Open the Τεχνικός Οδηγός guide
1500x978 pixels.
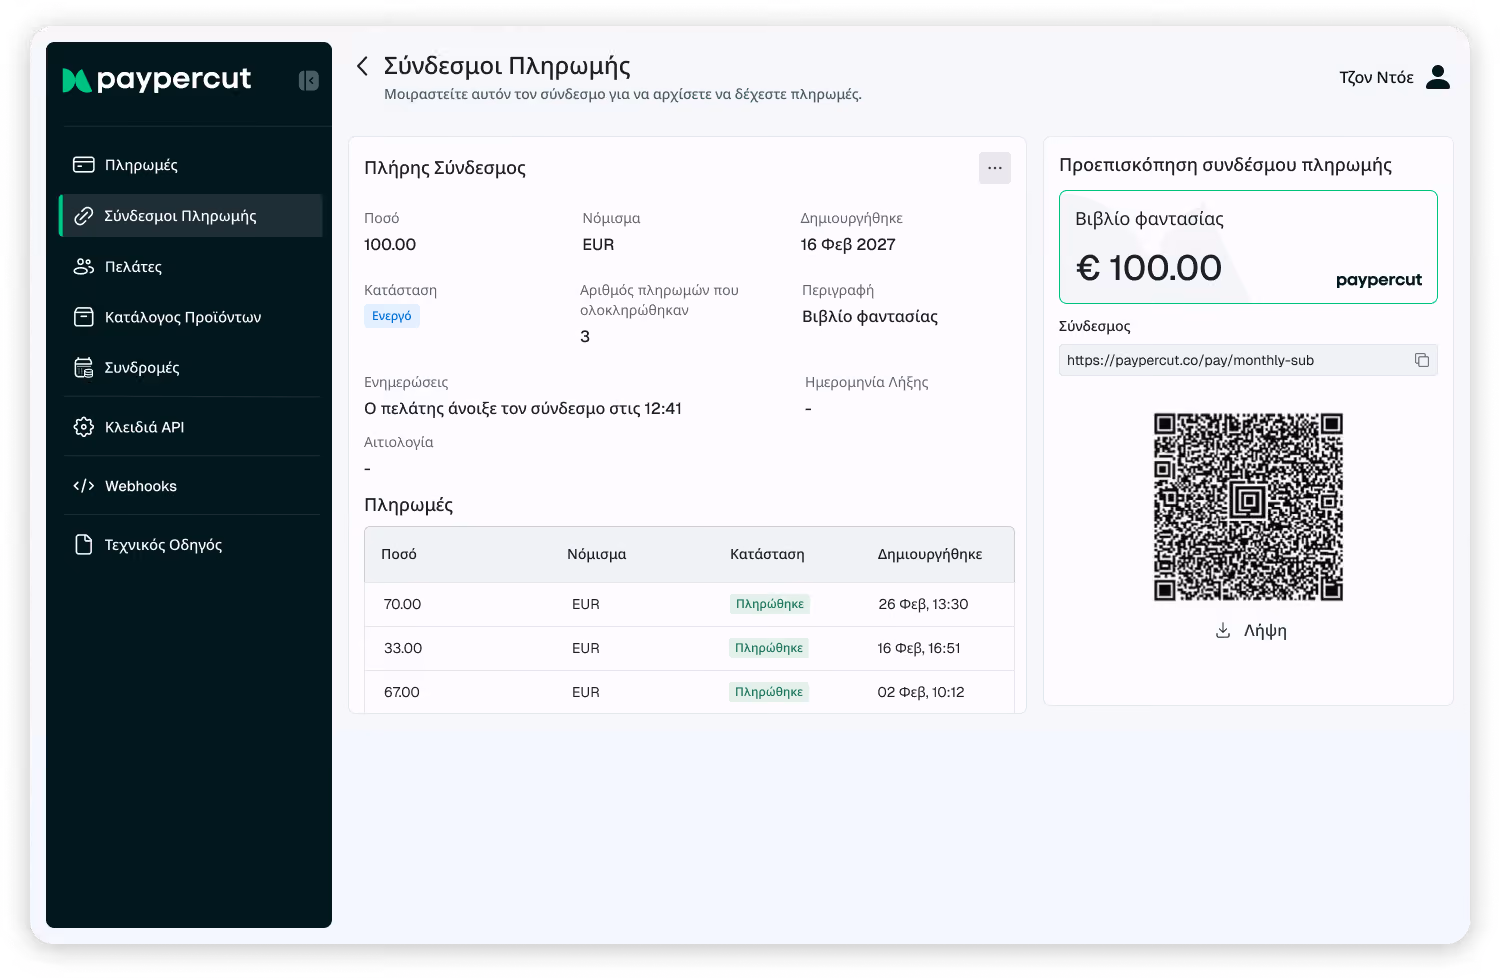pyautogui.click(x=190, y=545)
